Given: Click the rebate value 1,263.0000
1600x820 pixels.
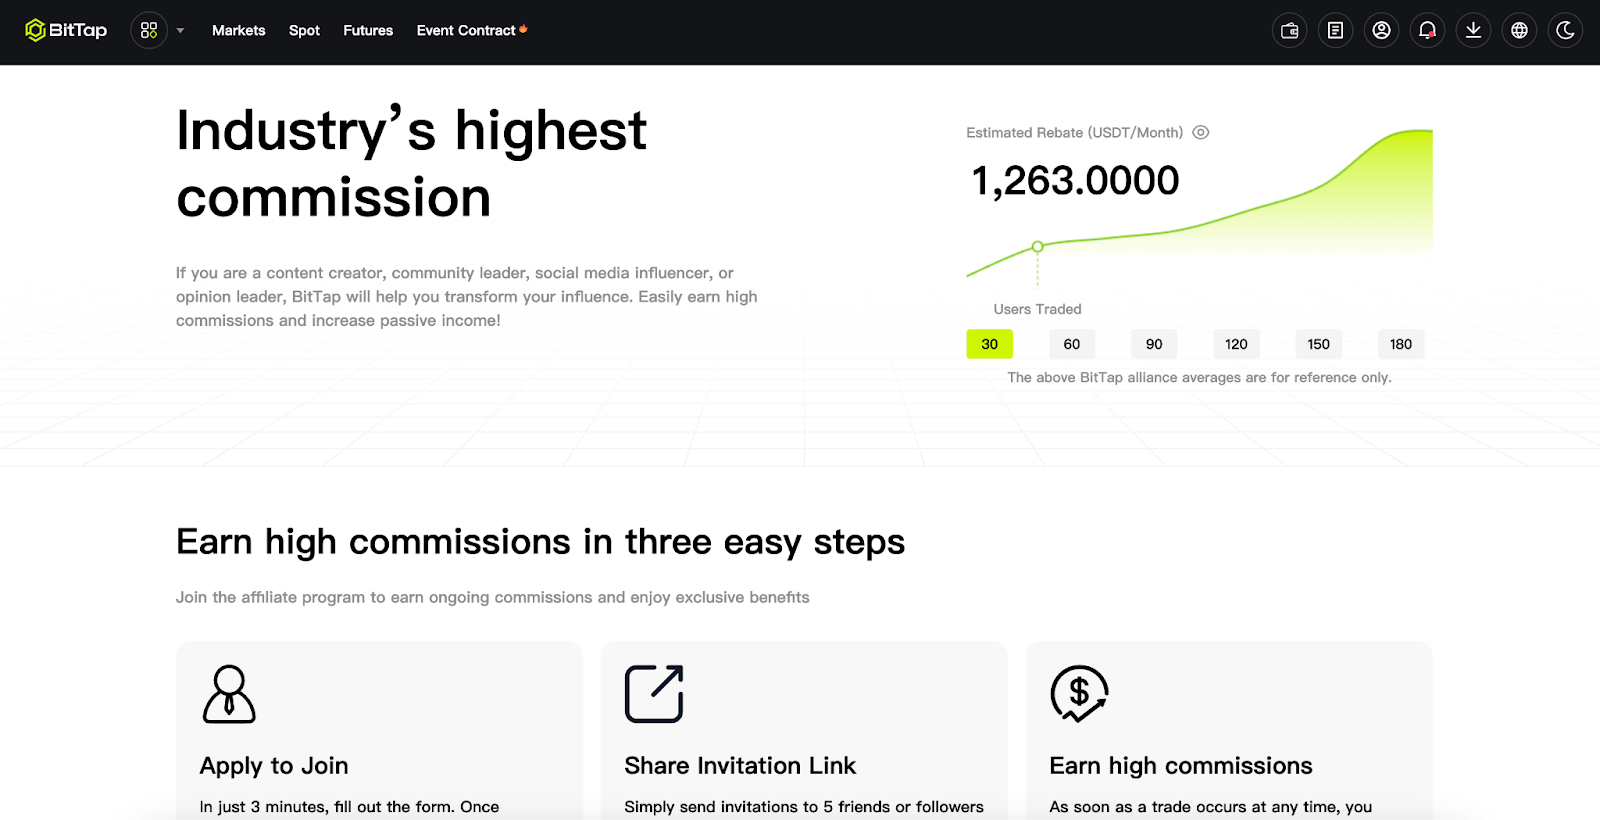Looking at the screenshot, I should tap(1075, 181).
